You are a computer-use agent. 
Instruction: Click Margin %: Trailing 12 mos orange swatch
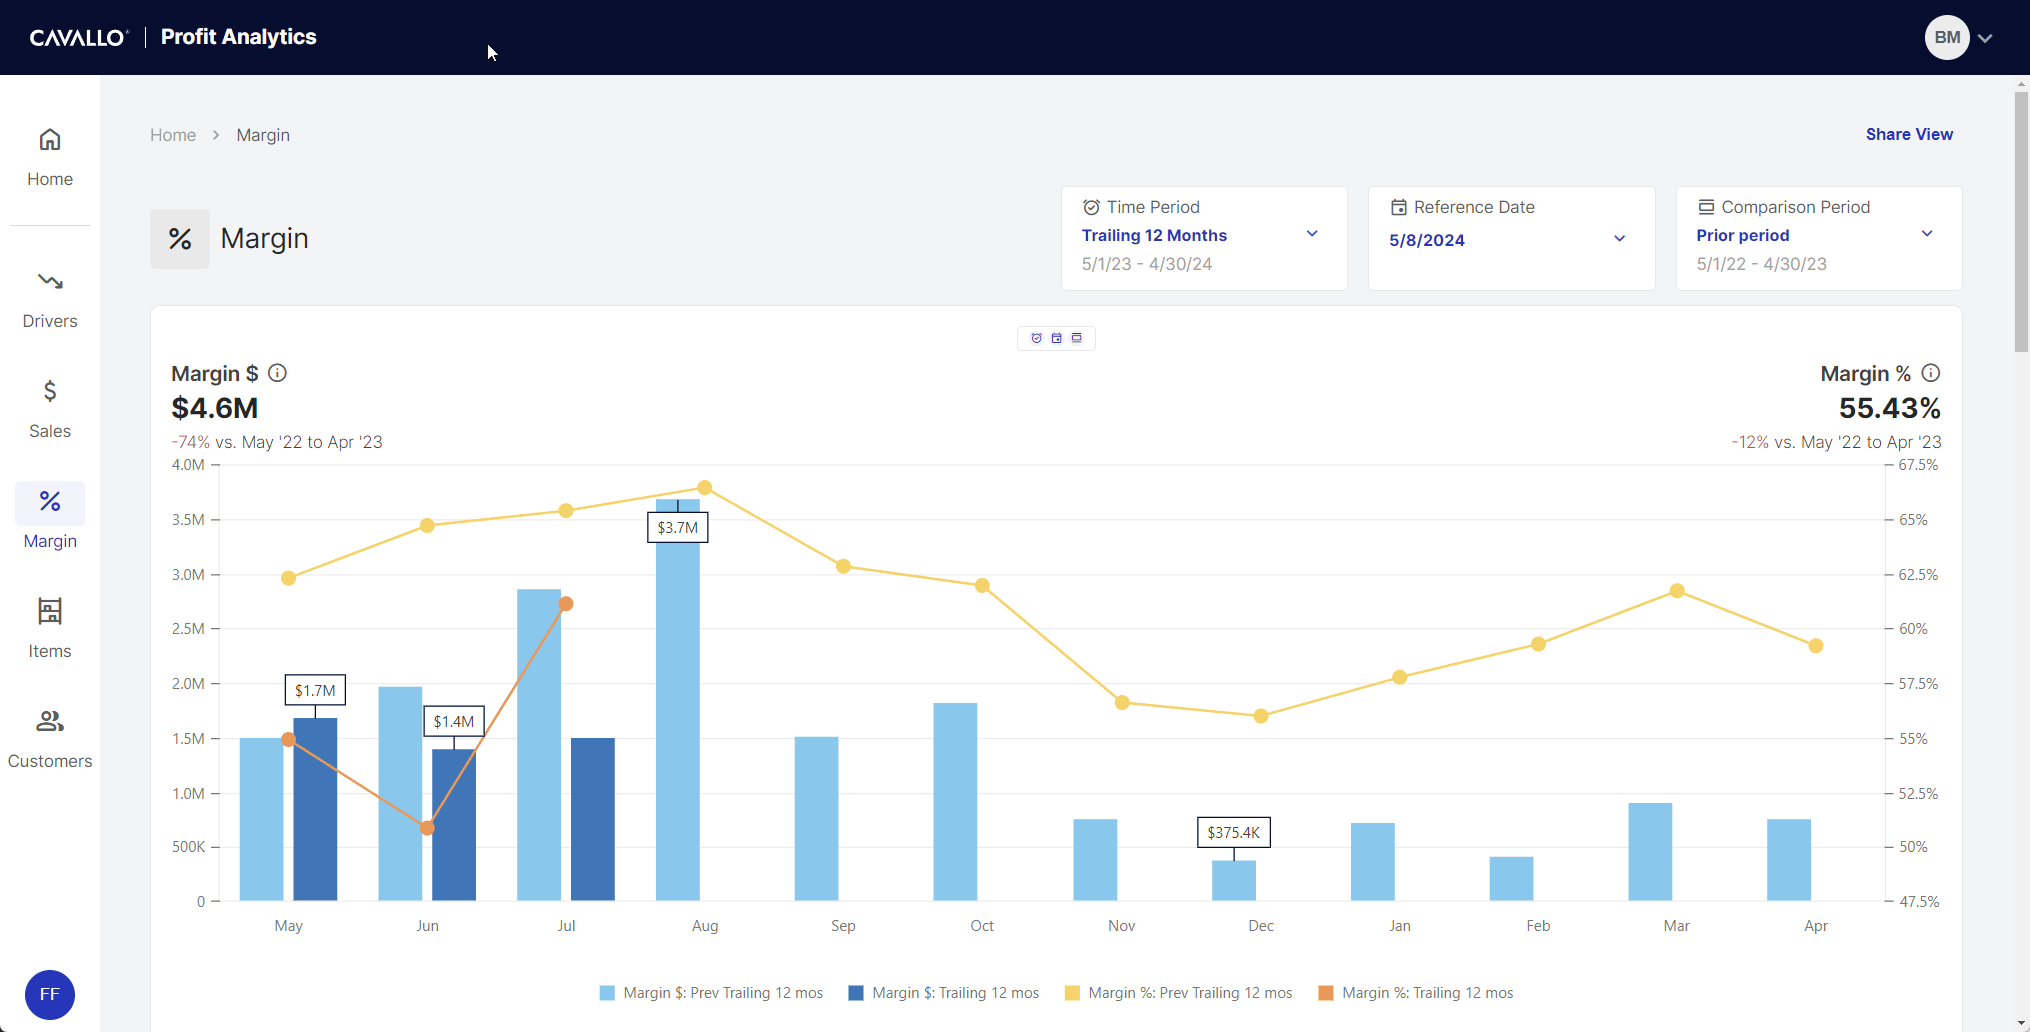[x=1326, y=993]
